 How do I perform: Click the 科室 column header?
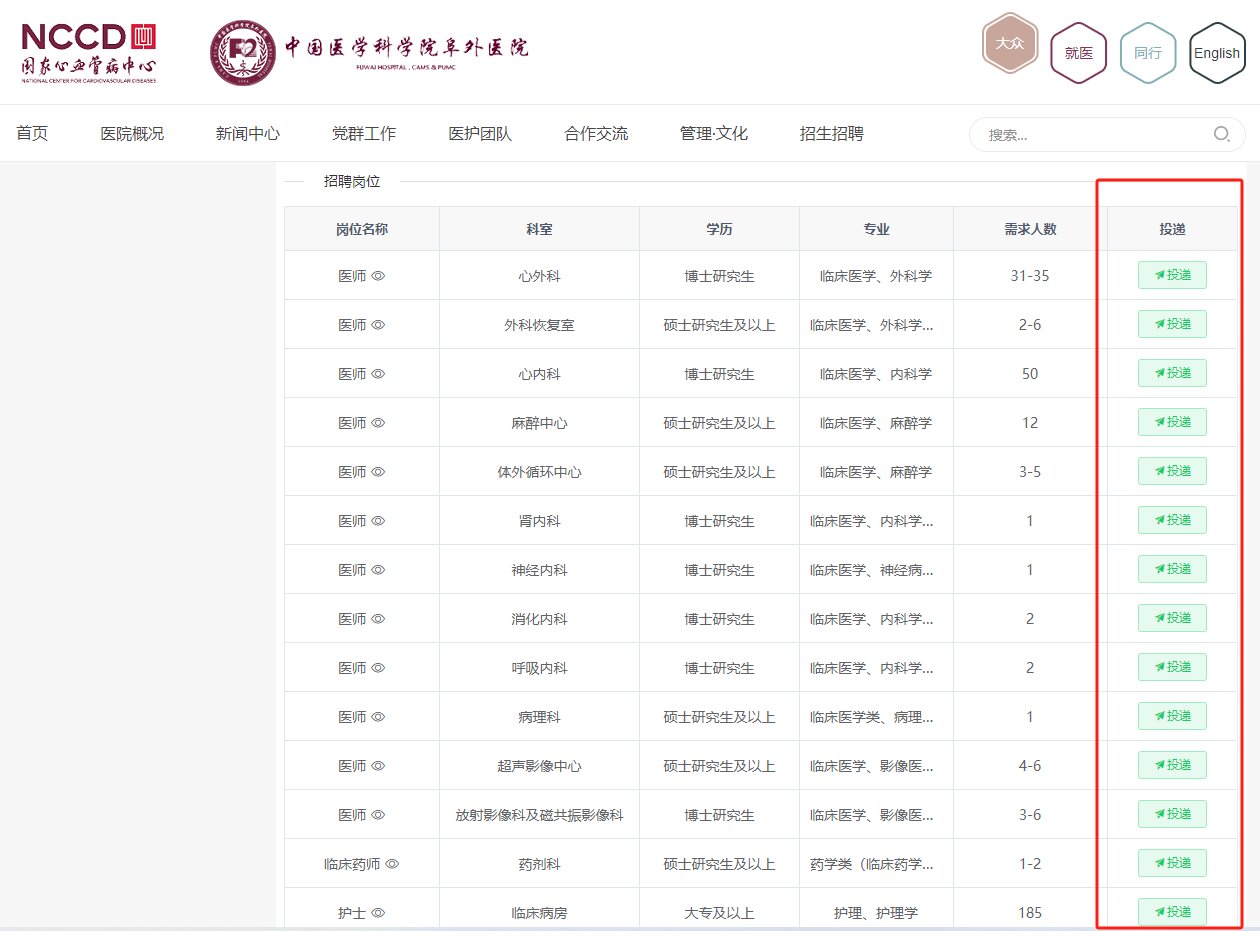point(539,229)
